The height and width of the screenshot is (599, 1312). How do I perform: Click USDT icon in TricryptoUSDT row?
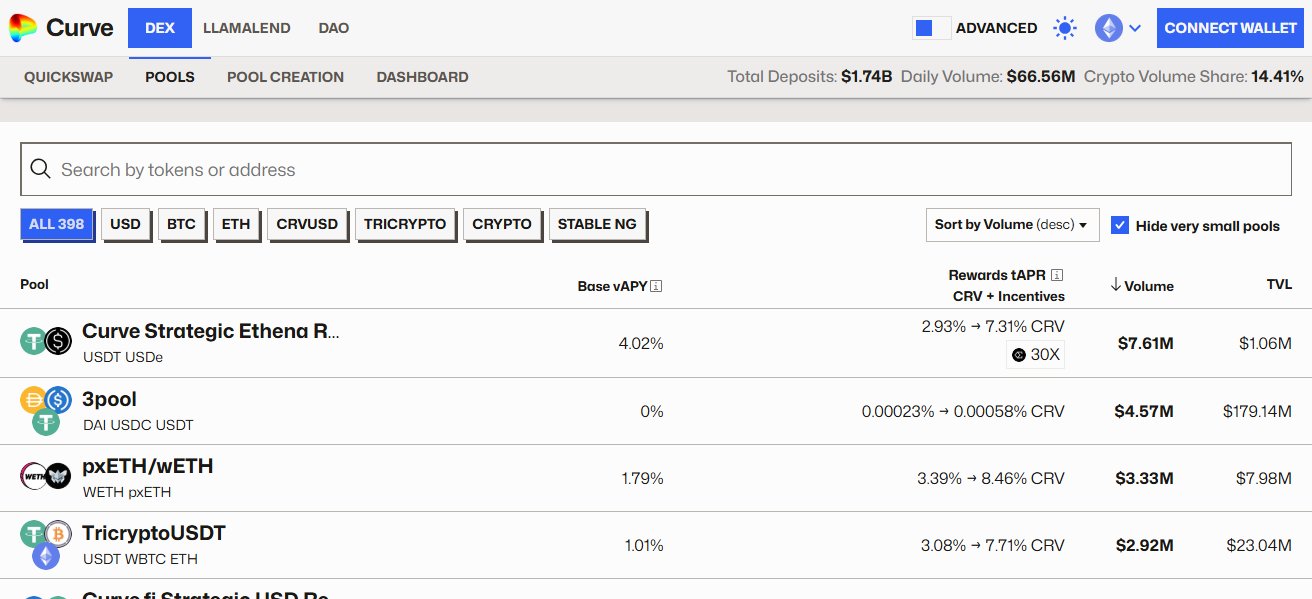pos(34,534)
